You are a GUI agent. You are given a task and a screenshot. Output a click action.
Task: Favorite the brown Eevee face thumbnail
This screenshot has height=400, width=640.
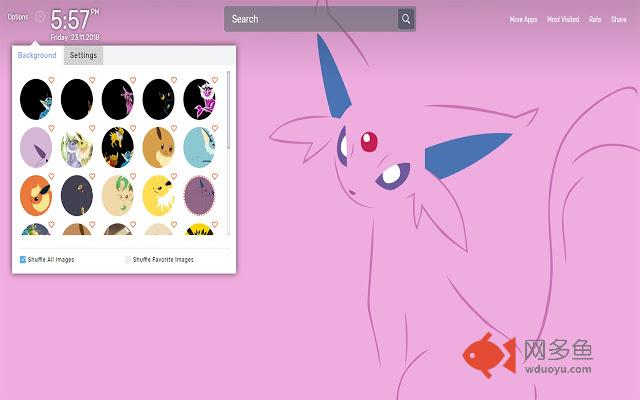pos(174,128)
